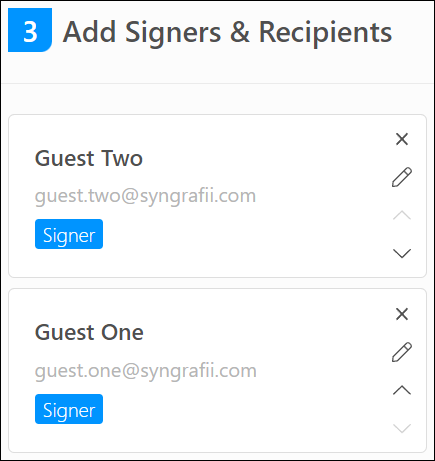The image size is (435, 461).
Task: Click the Signer badge for Guest Two
Action: pos(69,234)
